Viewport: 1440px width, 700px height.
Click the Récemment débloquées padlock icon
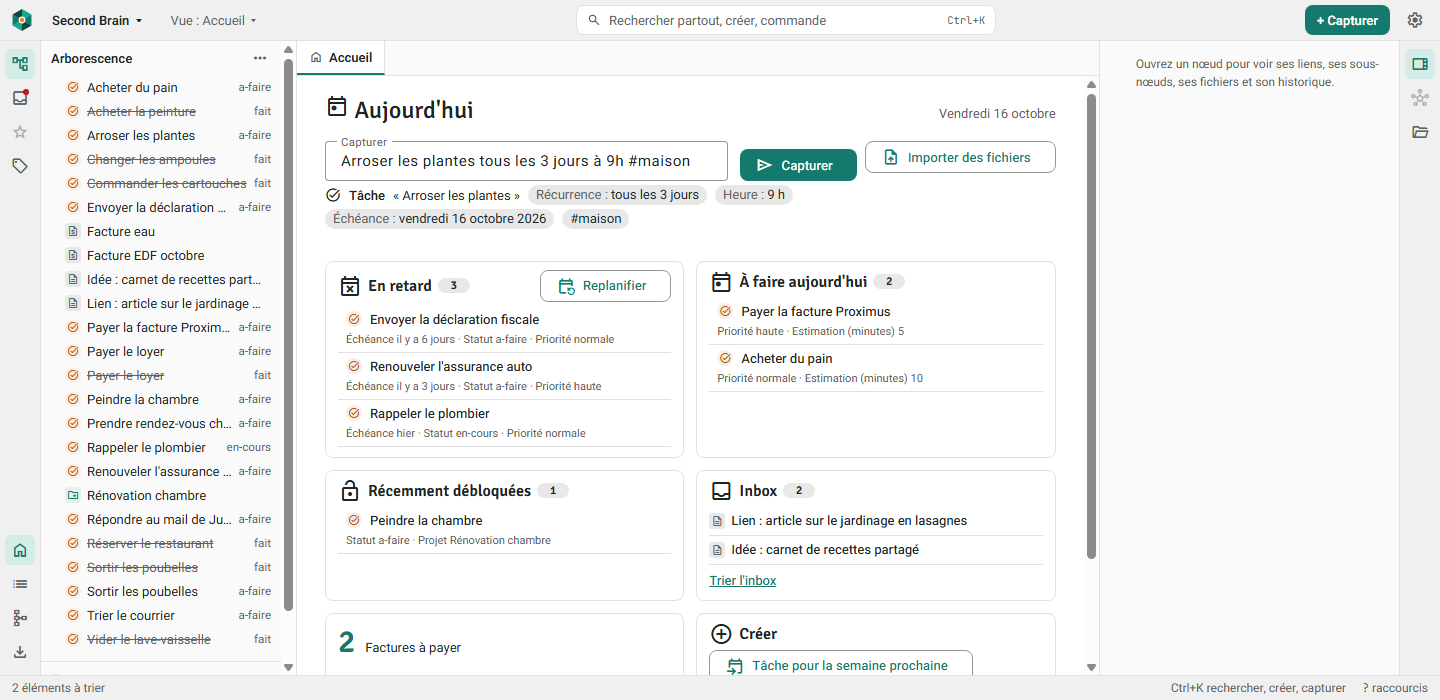(350, 491)
